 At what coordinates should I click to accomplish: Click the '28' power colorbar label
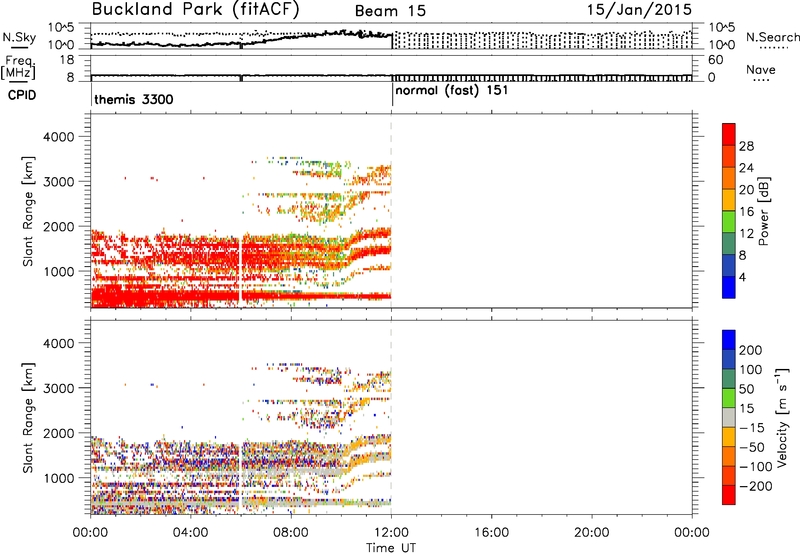click(746, 146)
